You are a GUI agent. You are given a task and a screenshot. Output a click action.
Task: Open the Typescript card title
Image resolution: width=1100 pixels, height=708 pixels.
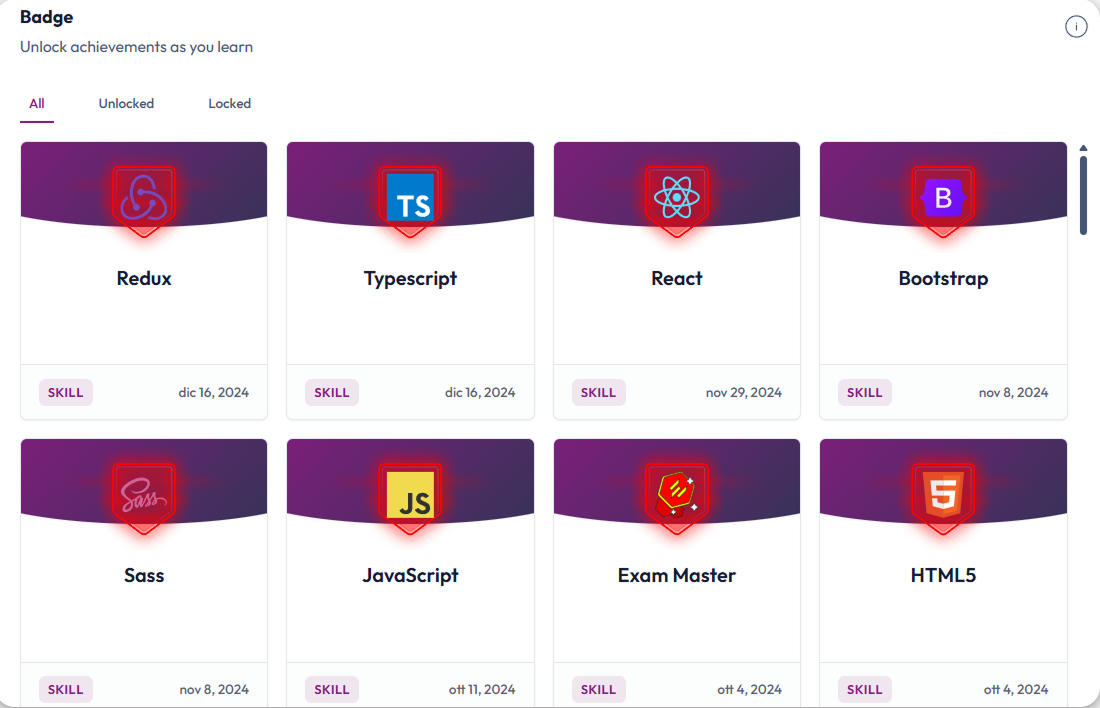[x=410, y=279]
